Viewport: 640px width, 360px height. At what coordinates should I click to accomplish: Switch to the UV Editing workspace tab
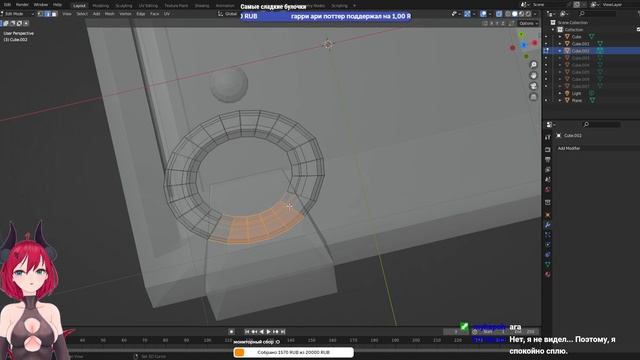148,6
